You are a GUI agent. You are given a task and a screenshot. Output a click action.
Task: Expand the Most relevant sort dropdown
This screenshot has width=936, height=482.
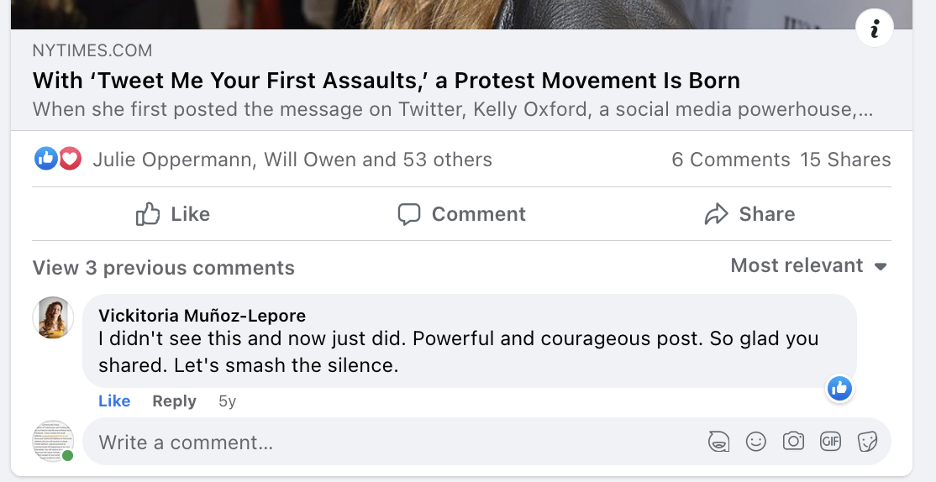809,266
